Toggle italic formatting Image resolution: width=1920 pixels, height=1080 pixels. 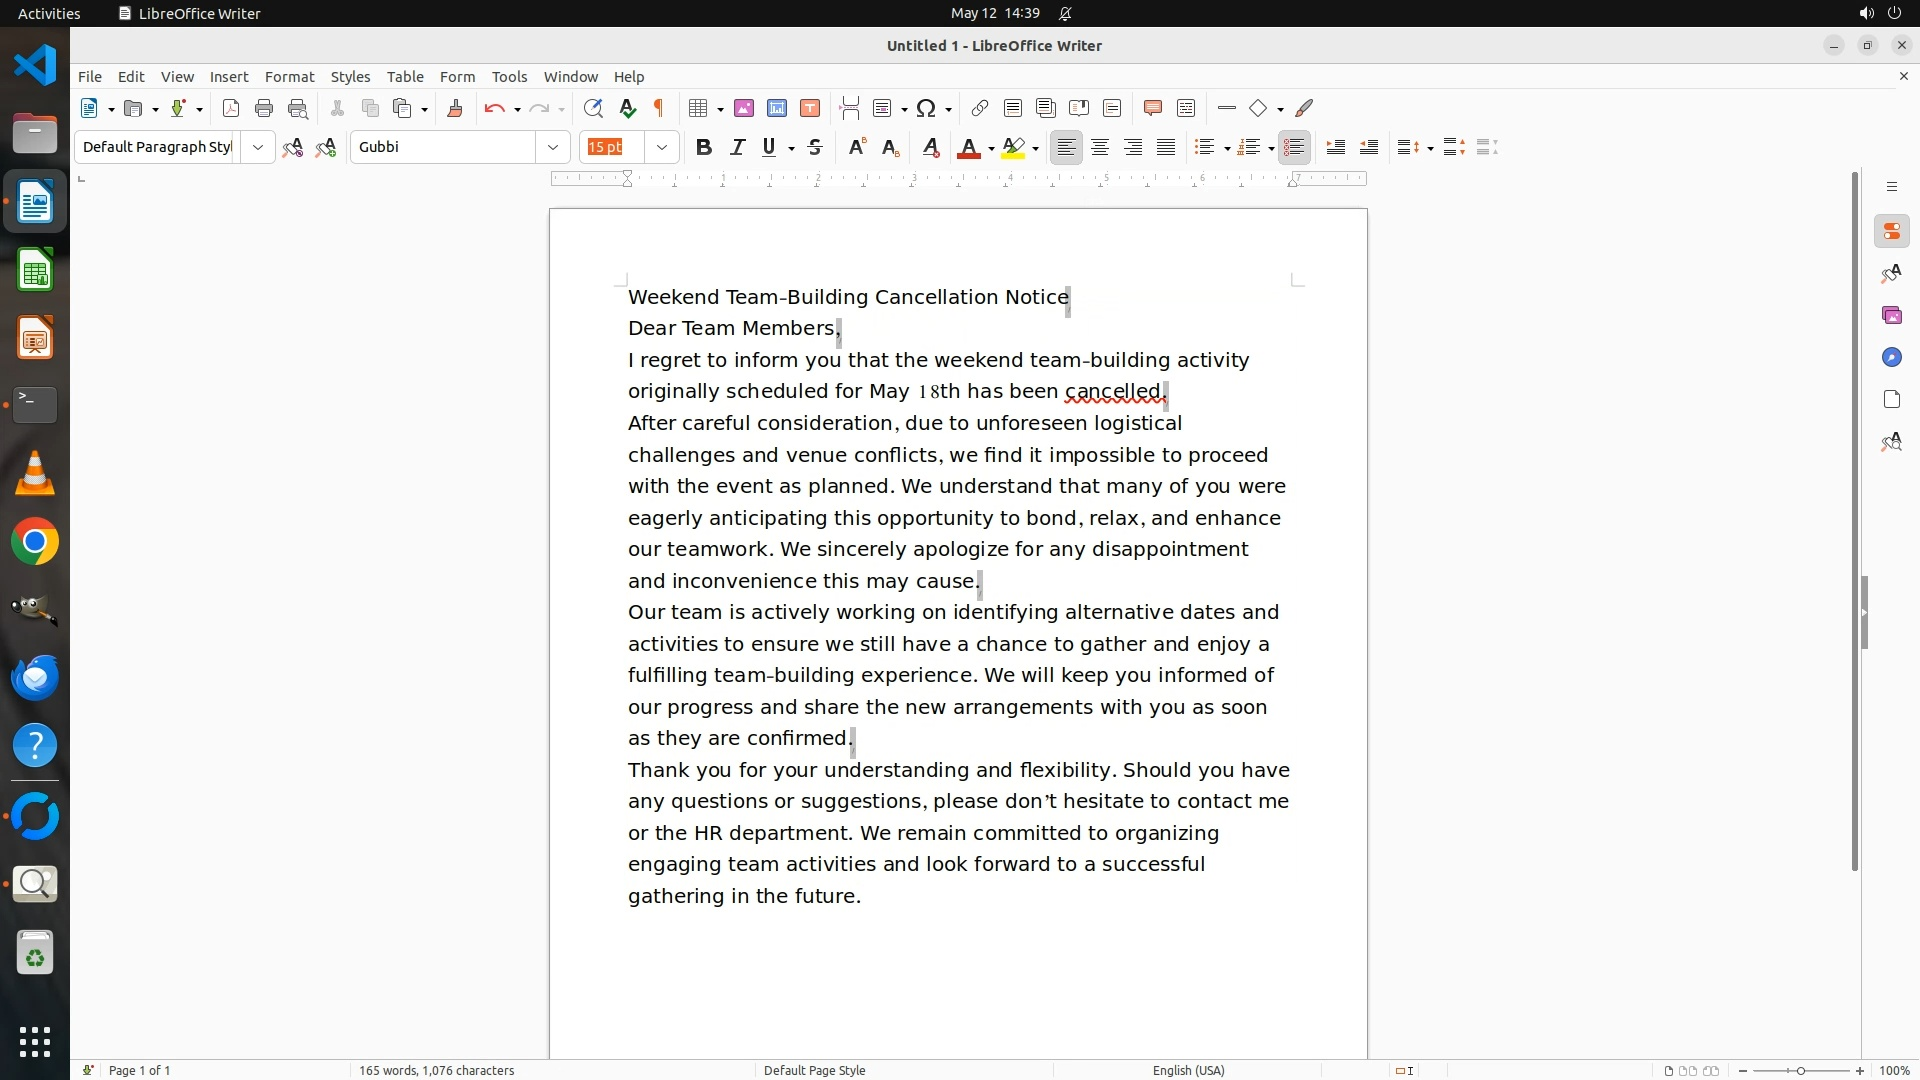pos(737,148)
